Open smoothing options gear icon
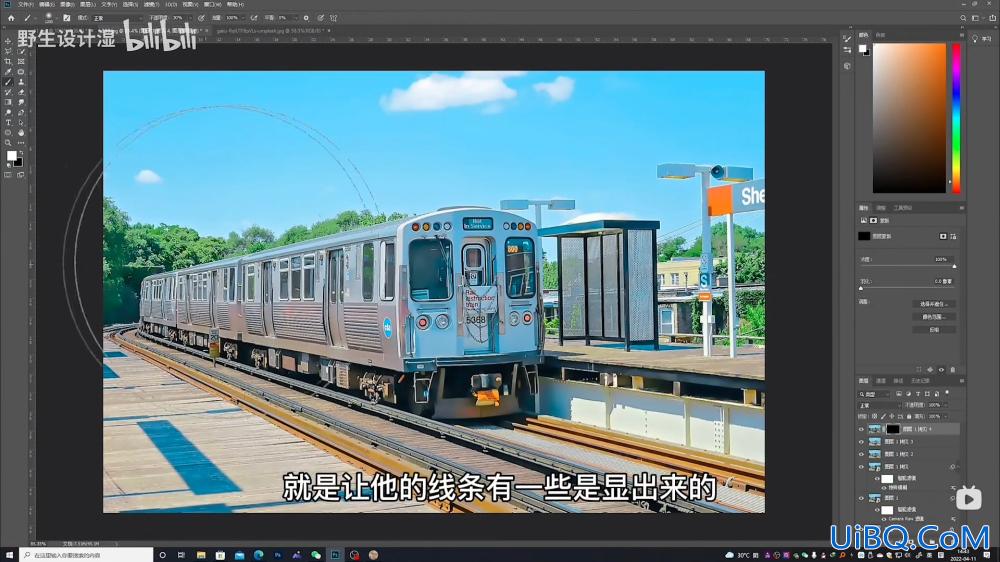Screen dimensions: 1000x562 tap(306, 18)
